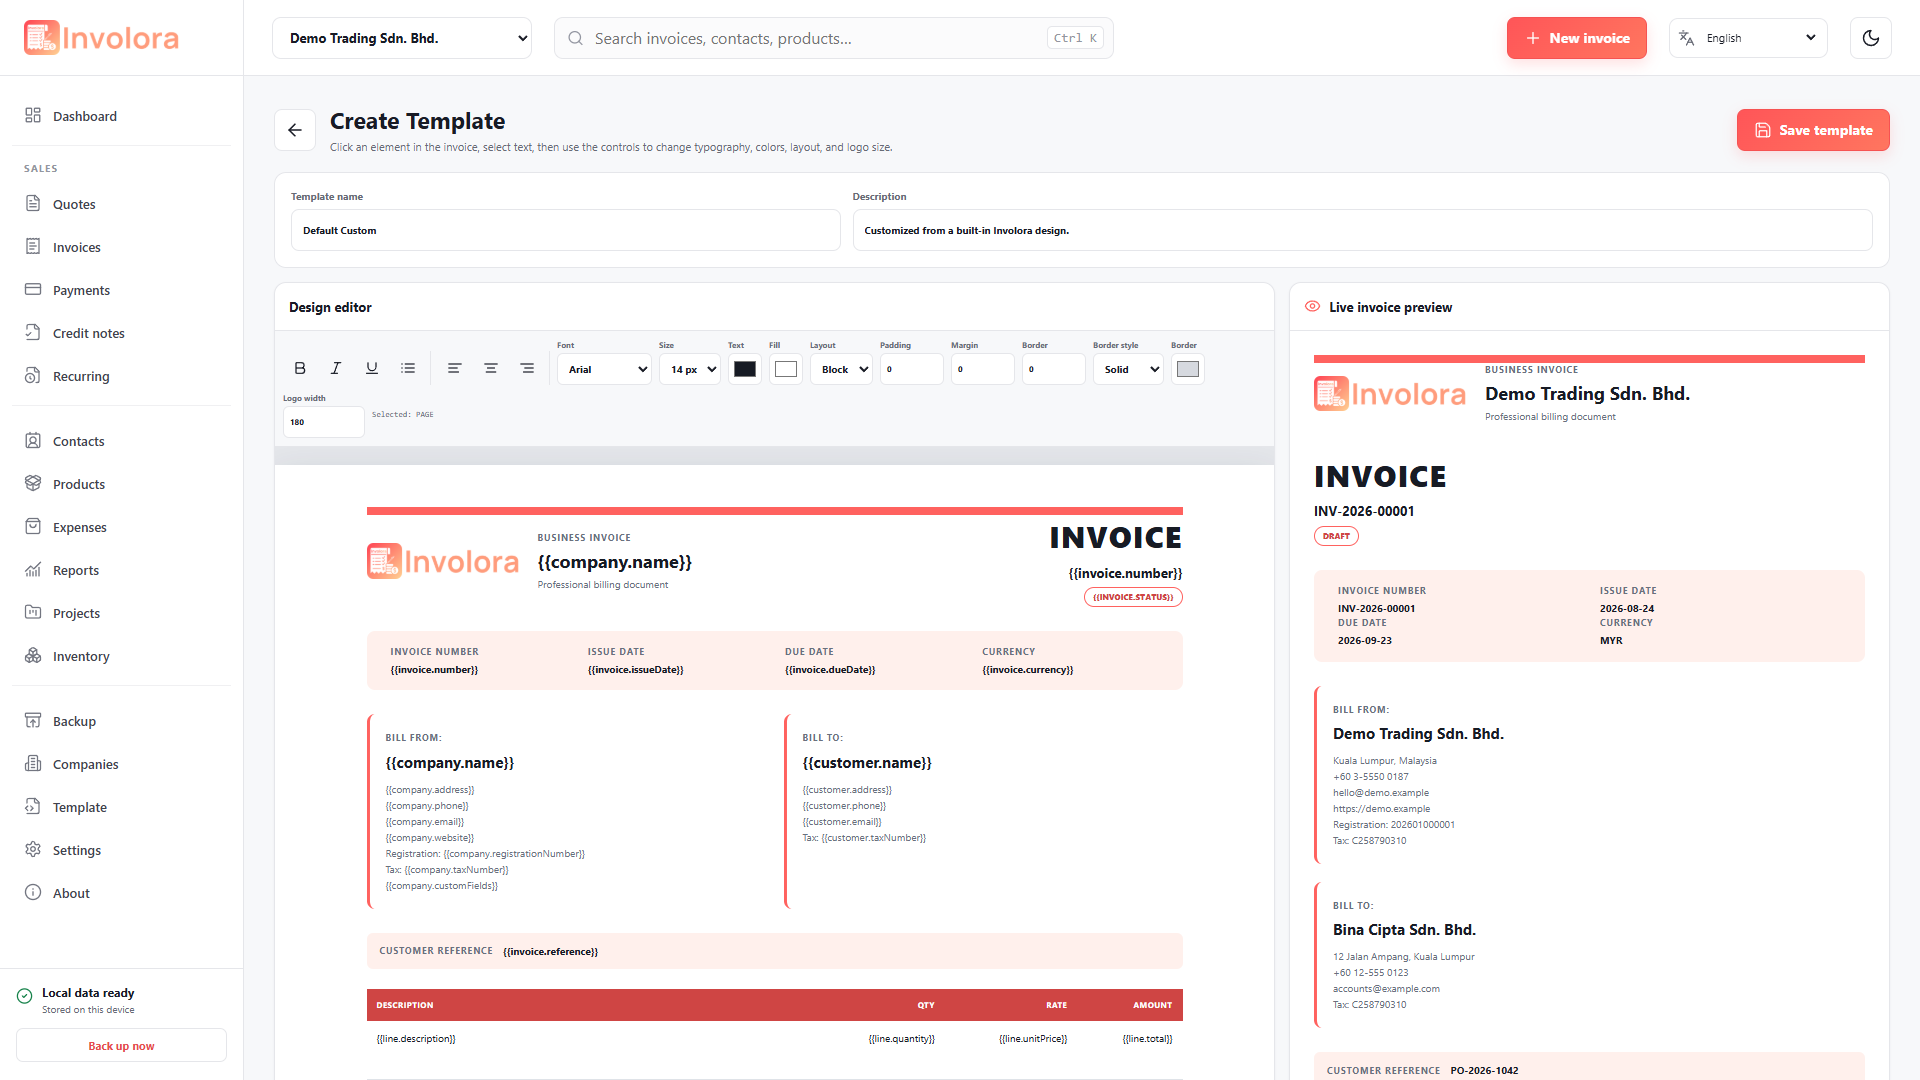The height and width of the screenshot is (1080, 1920).
Task: Open the Text color swatch
Action: tap(745, 369)
